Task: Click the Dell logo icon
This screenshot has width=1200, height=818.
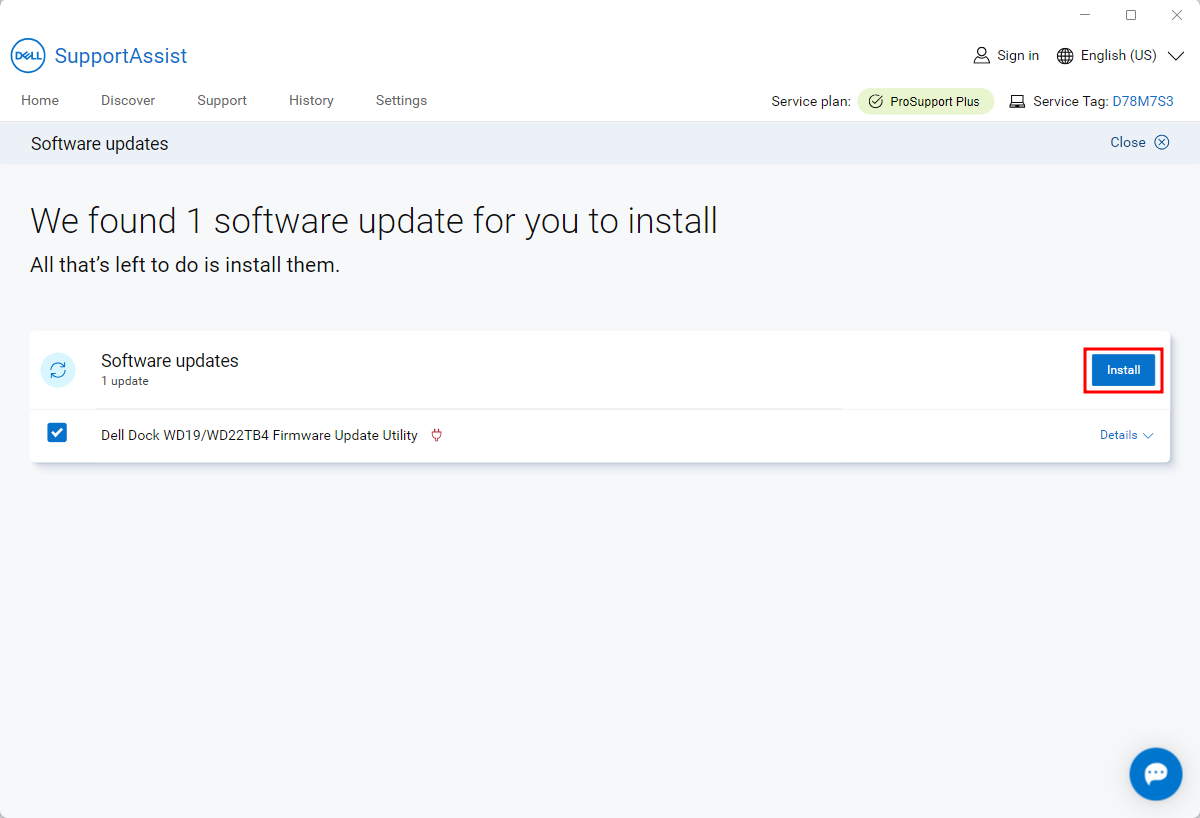Action: click(28, 56)
